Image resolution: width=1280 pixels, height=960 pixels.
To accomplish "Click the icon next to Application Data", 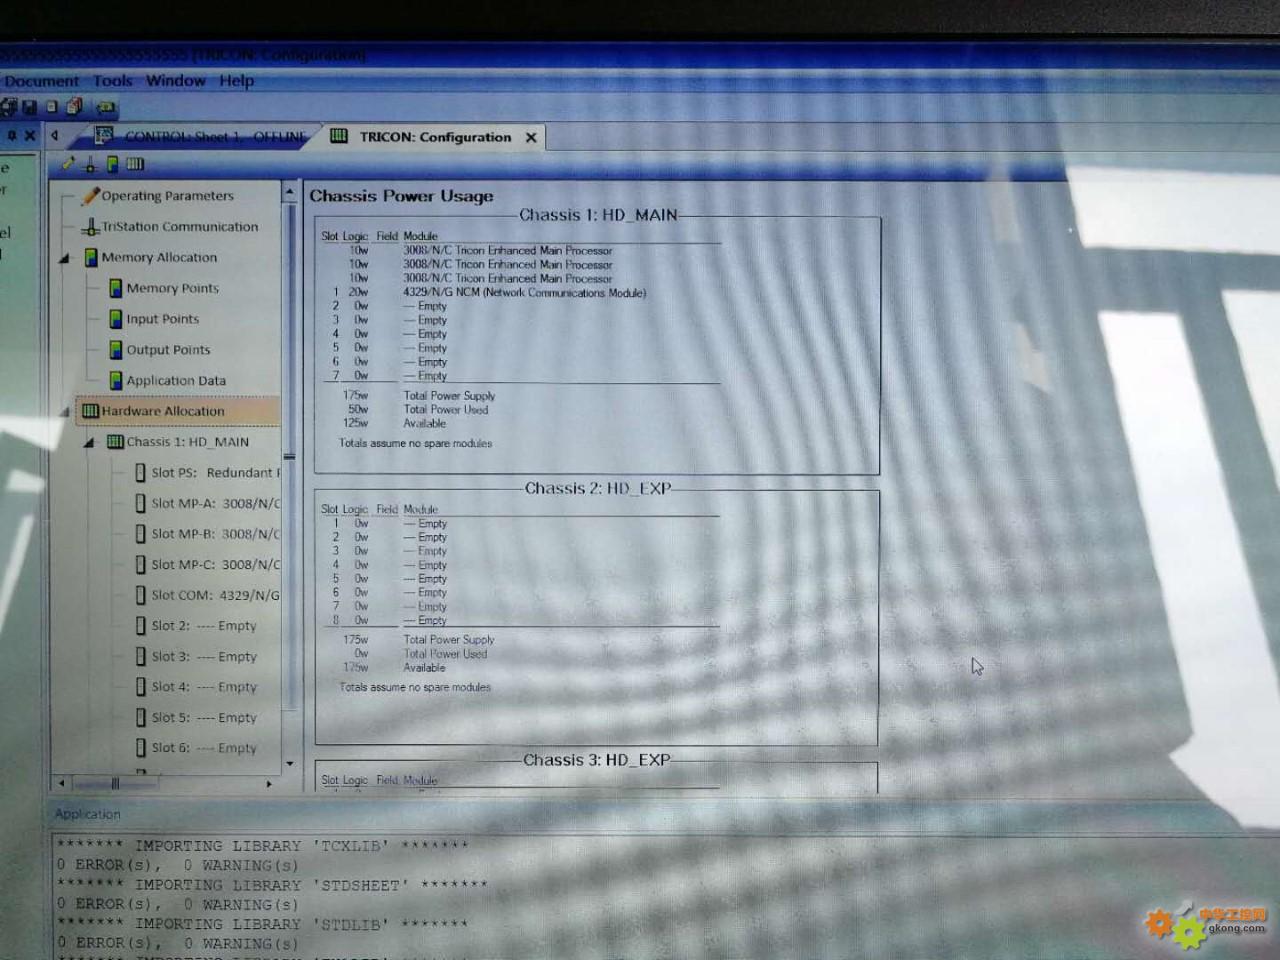I will tap(116, 380).
